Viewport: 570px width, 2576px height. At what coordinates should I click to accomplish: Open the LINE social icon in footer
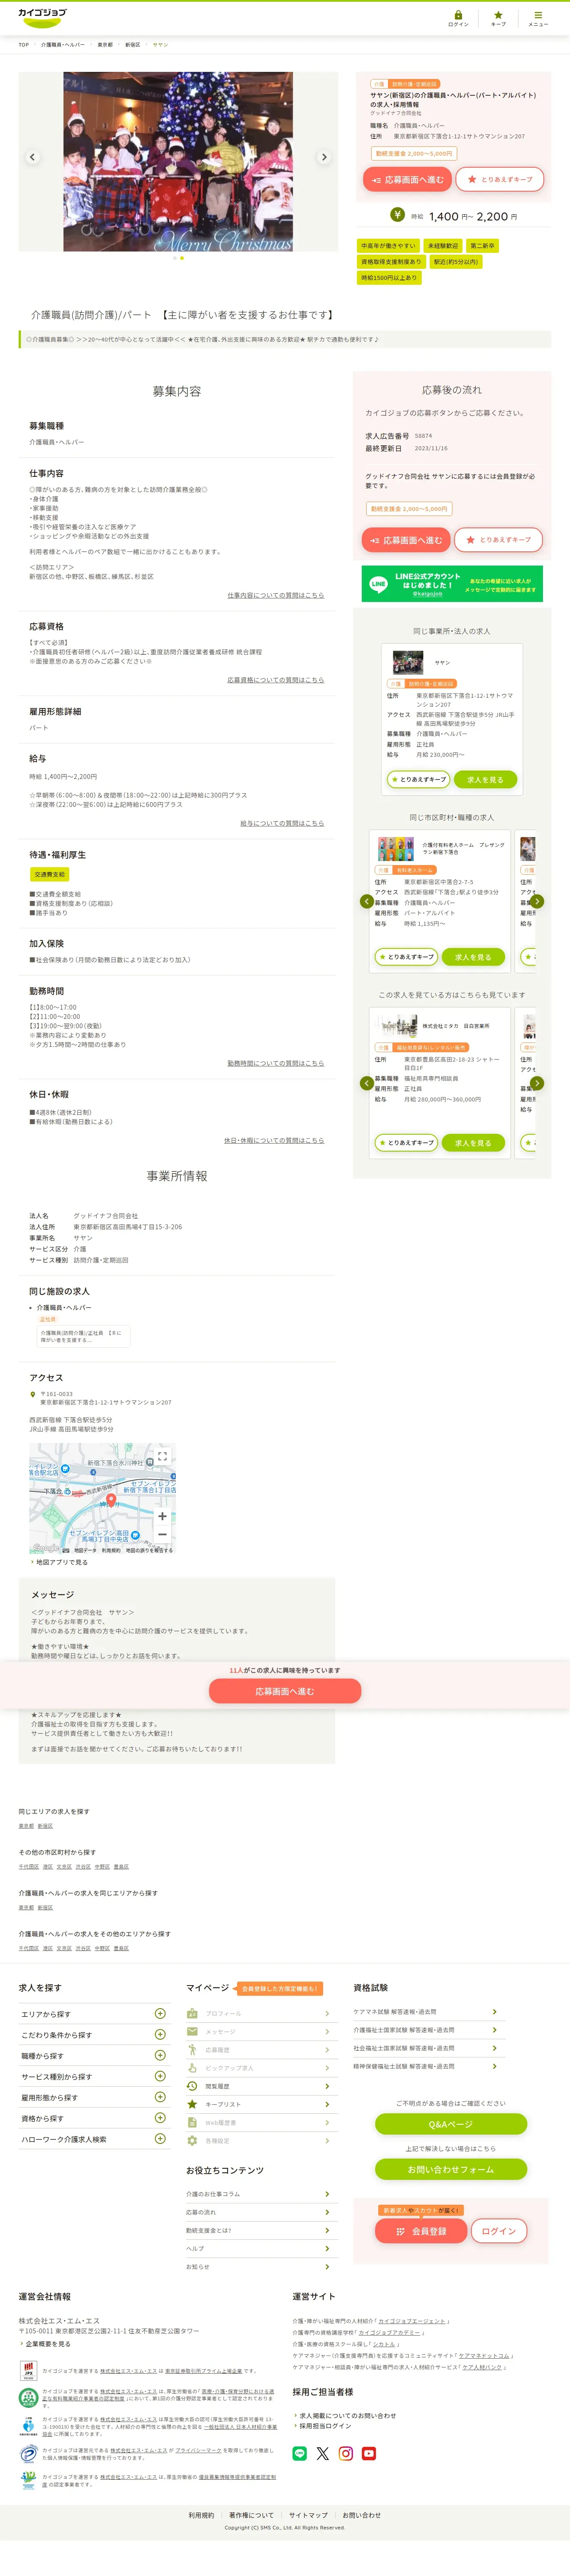[x=299, y=2453]
